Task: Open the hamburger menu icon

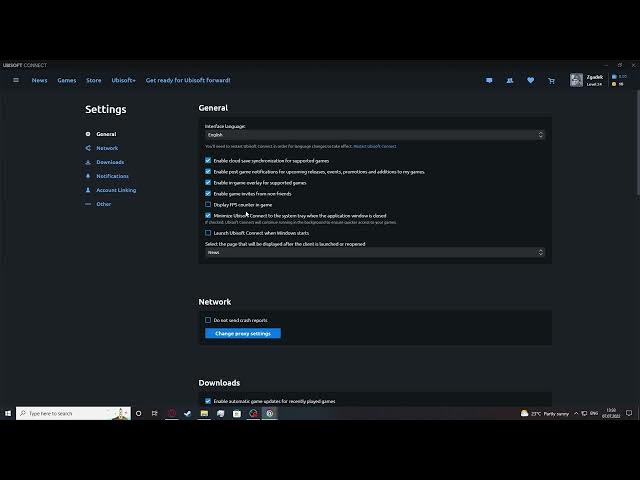Action: [x=15, y=80]
